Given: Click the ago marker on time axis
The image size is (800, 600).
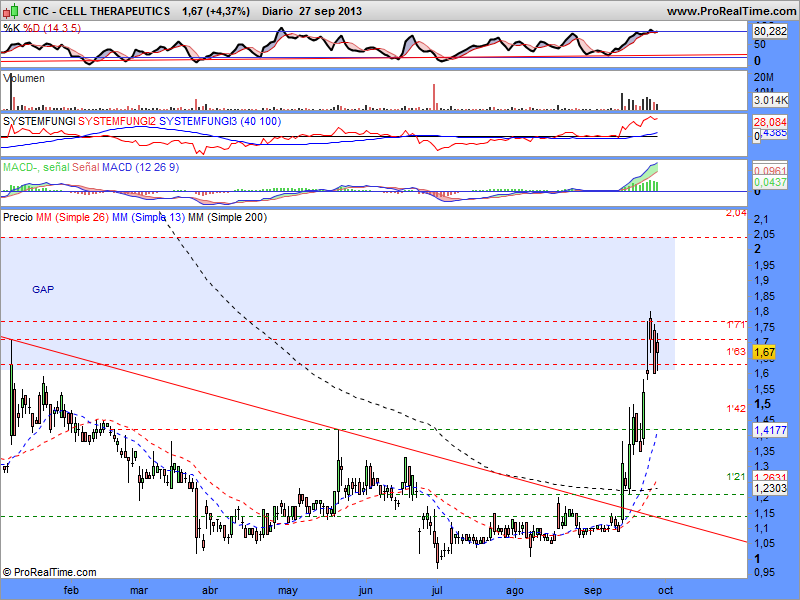Looking at the screenshot, I should pyautogui.click(x=515, y=591).
